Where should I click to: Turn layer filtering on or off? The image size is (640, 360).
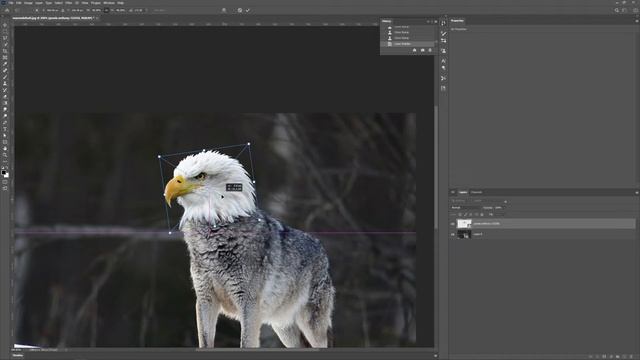pyautogui.click(x=505, y=202)
